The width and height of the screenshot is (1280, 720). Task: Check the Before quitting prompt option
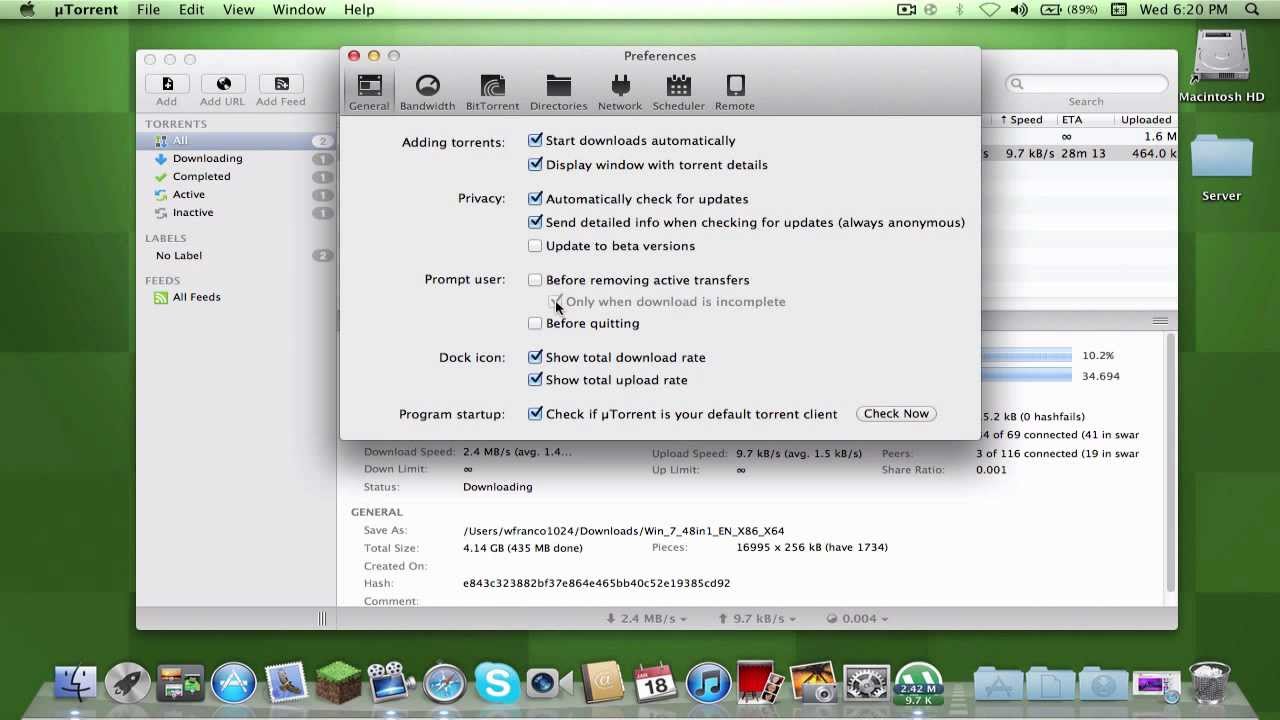[535, 323]
